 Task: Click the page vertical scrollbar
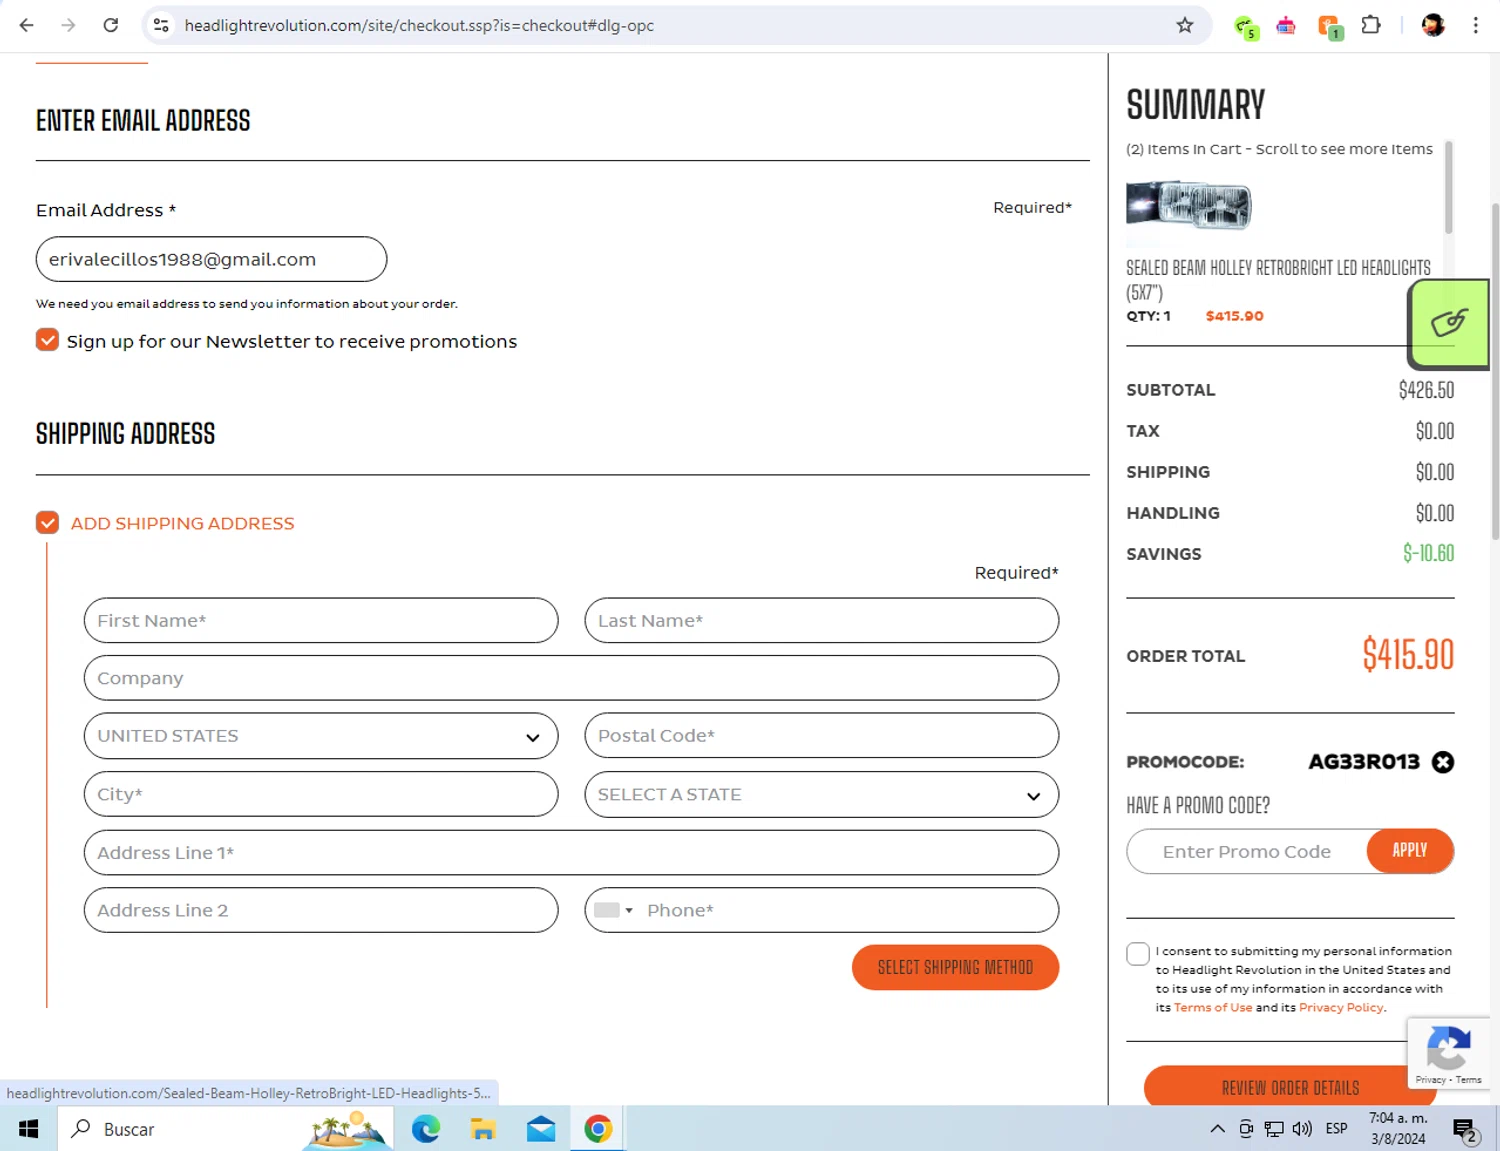point(1495,370)
